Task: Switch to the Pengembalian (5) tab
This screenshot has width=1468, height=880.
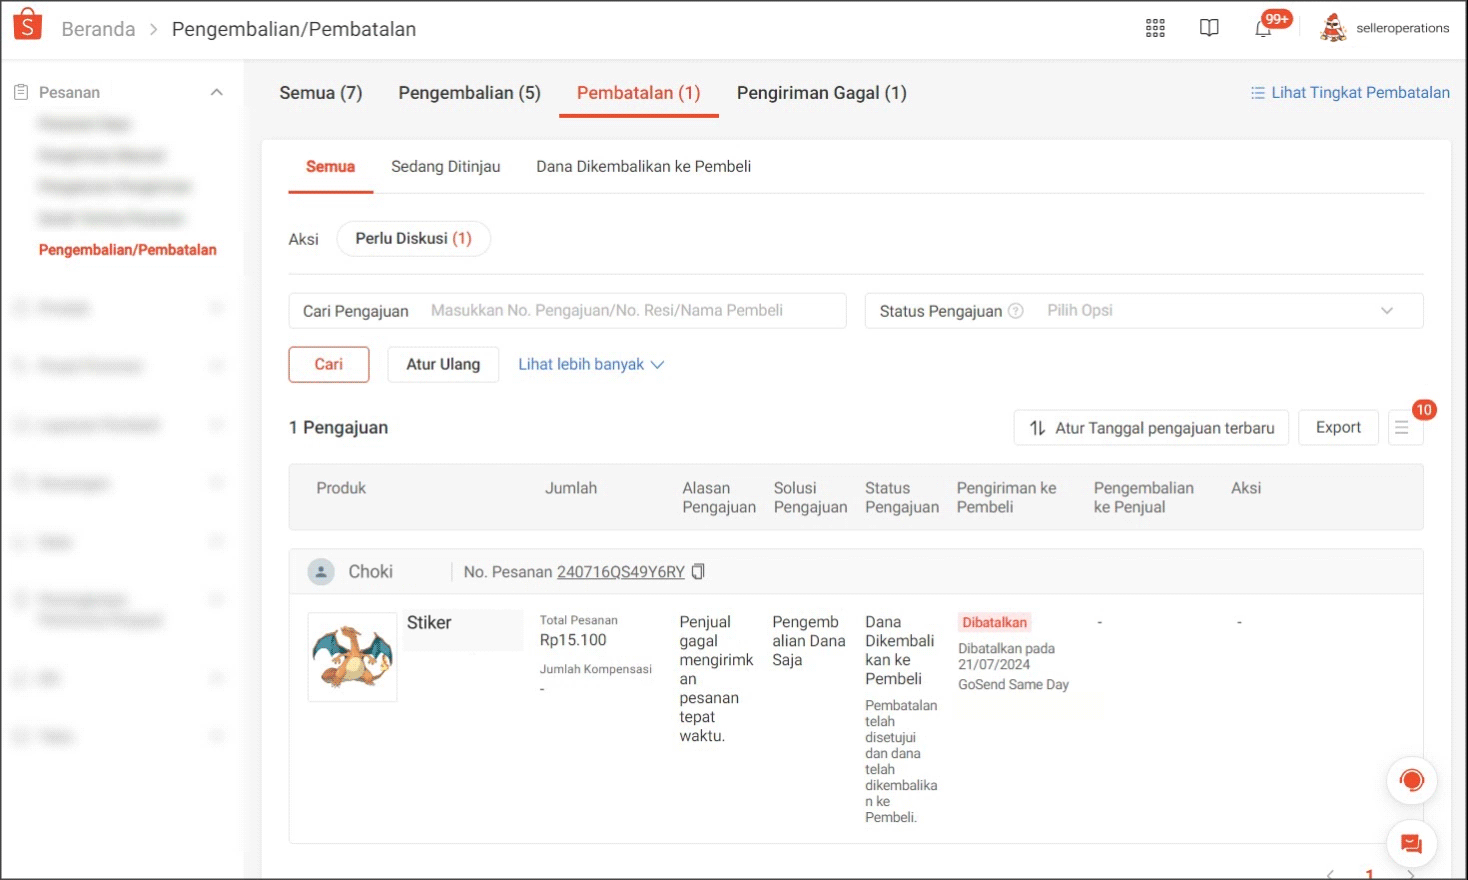Action: [x=469, y=93]
